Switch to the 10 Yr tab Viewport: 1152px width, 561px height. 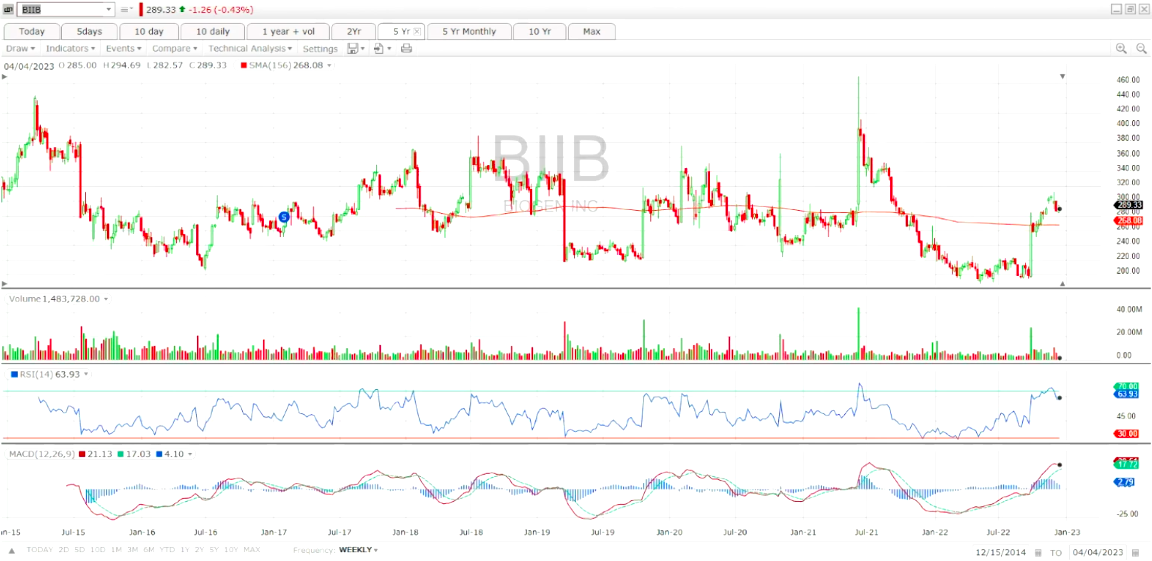539,32
